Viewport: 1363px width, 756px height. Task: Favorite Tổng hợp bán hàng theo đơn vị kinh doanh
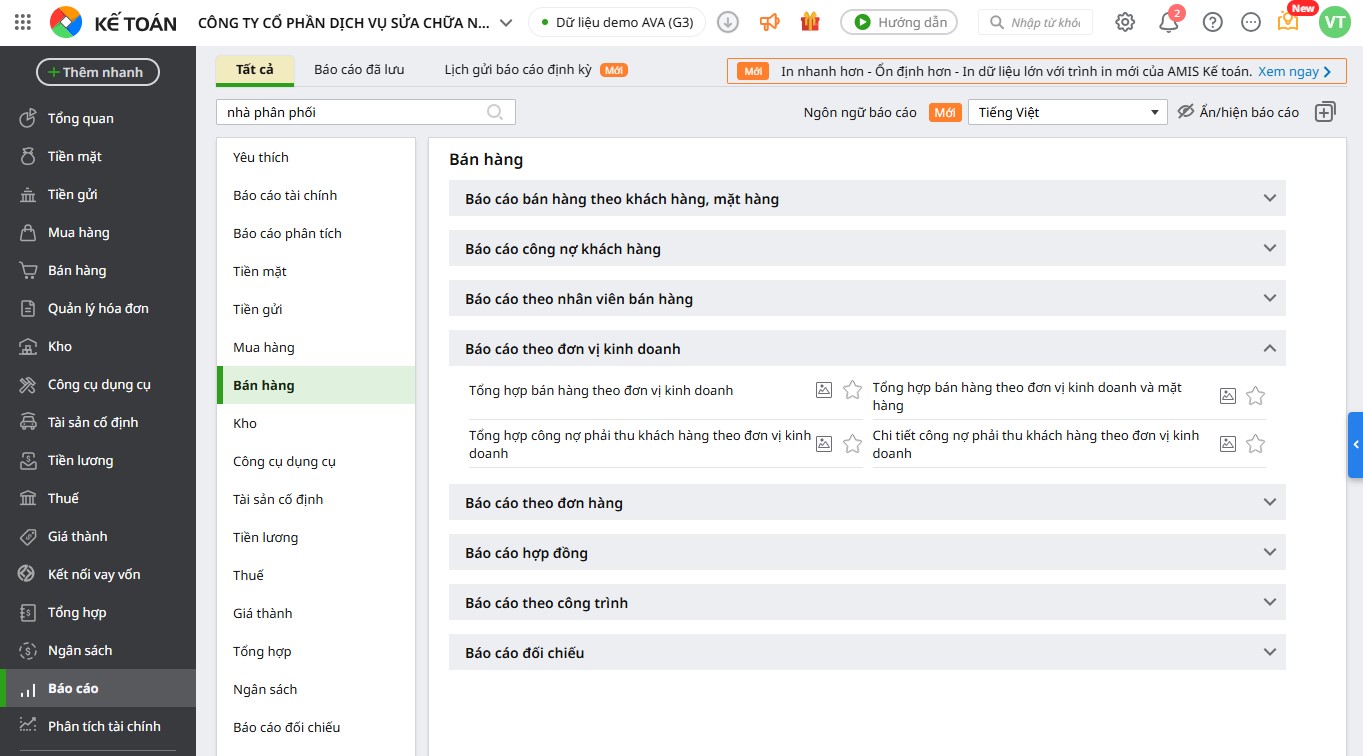pos(852,390)
